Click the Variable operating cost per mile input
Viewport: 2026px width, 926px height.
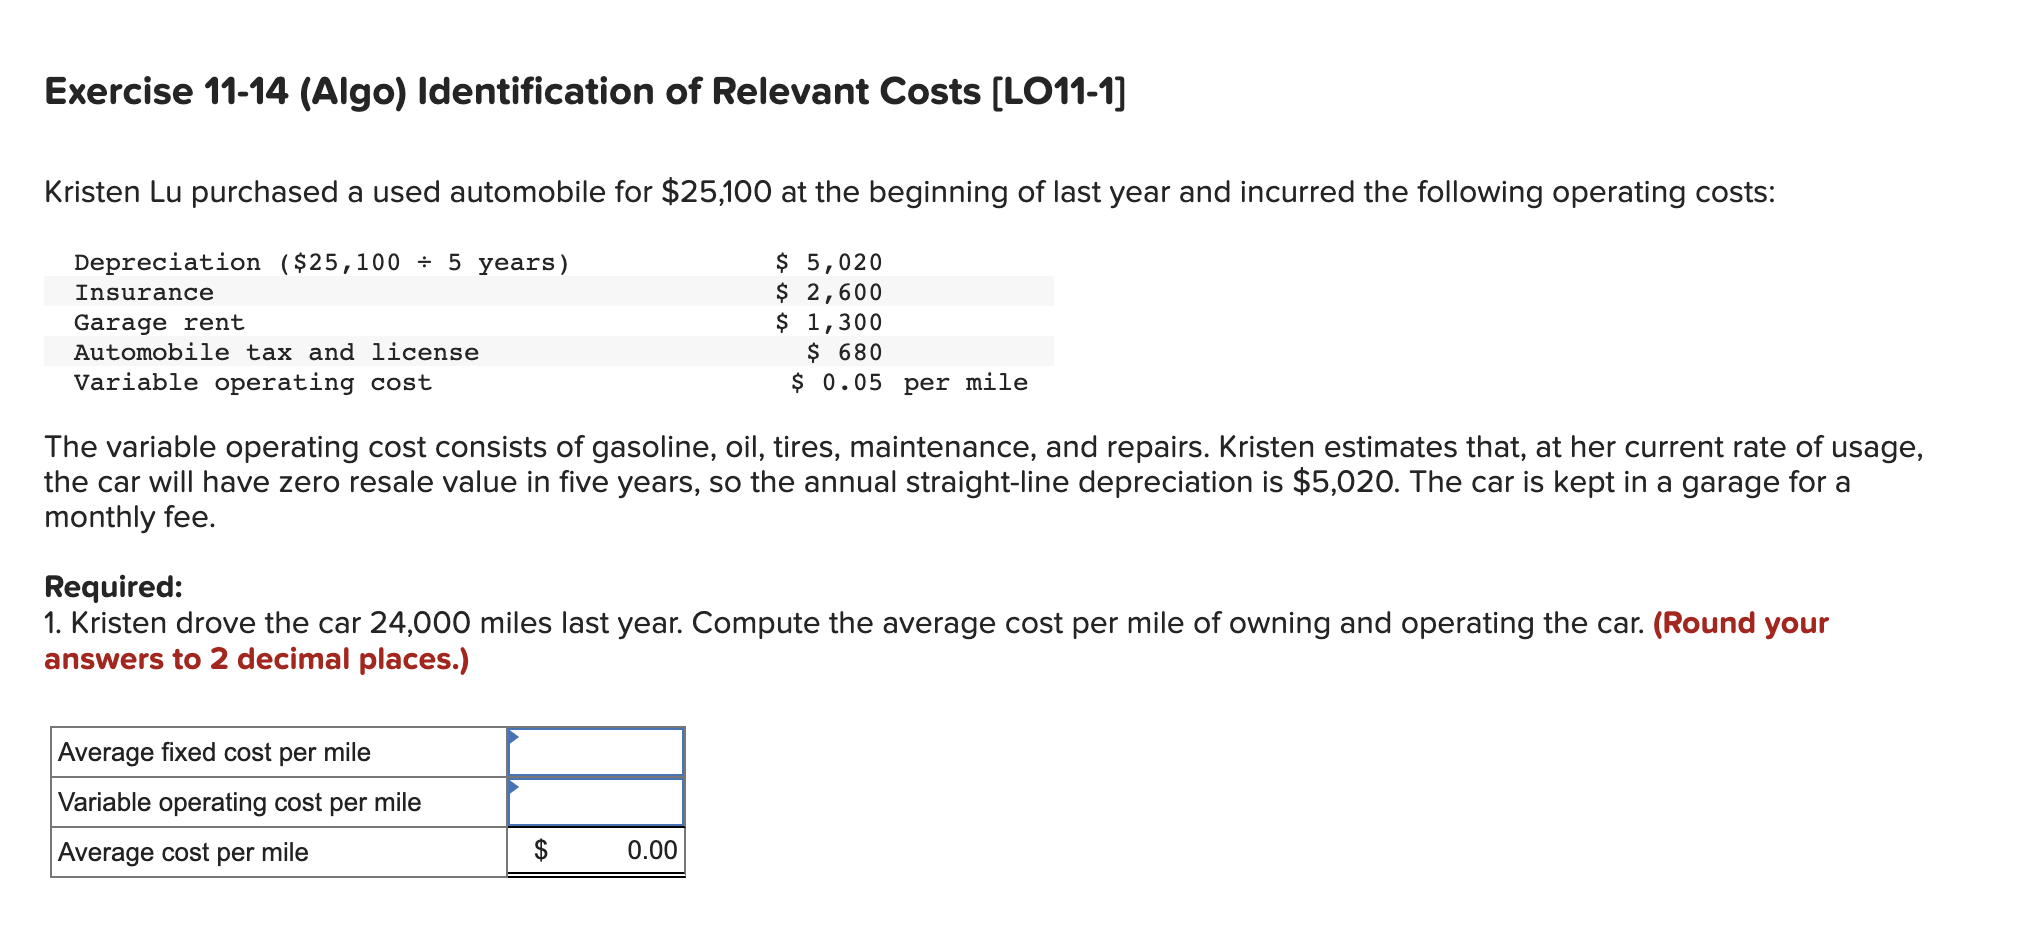(596, 802)
